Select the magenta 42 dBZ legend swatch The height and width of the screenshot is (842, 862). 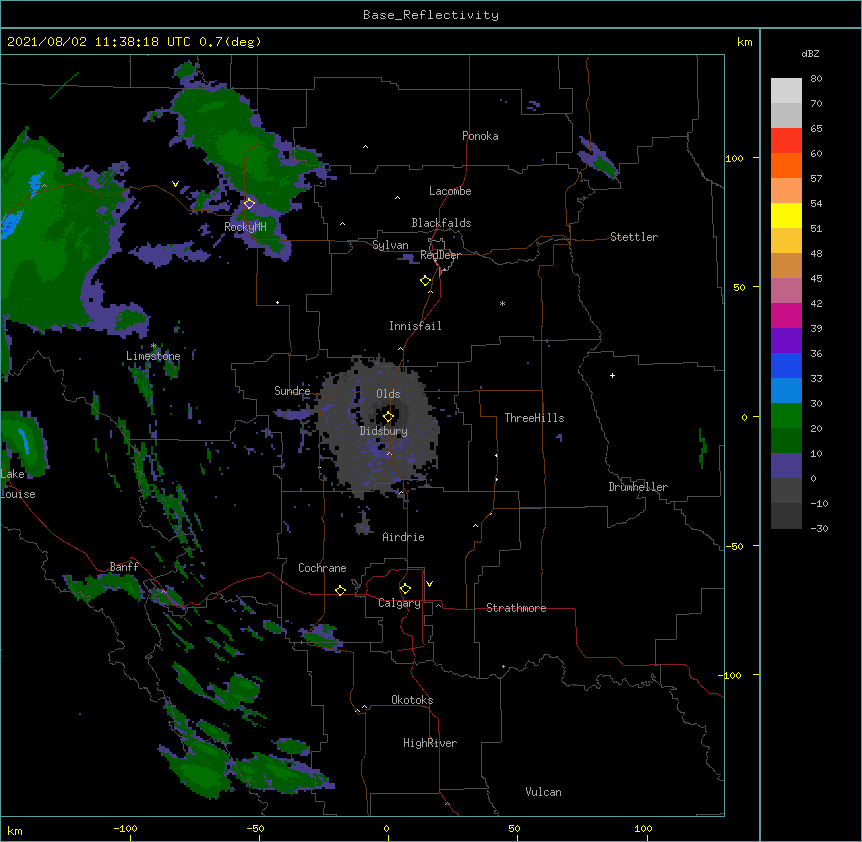coord(786,315)
